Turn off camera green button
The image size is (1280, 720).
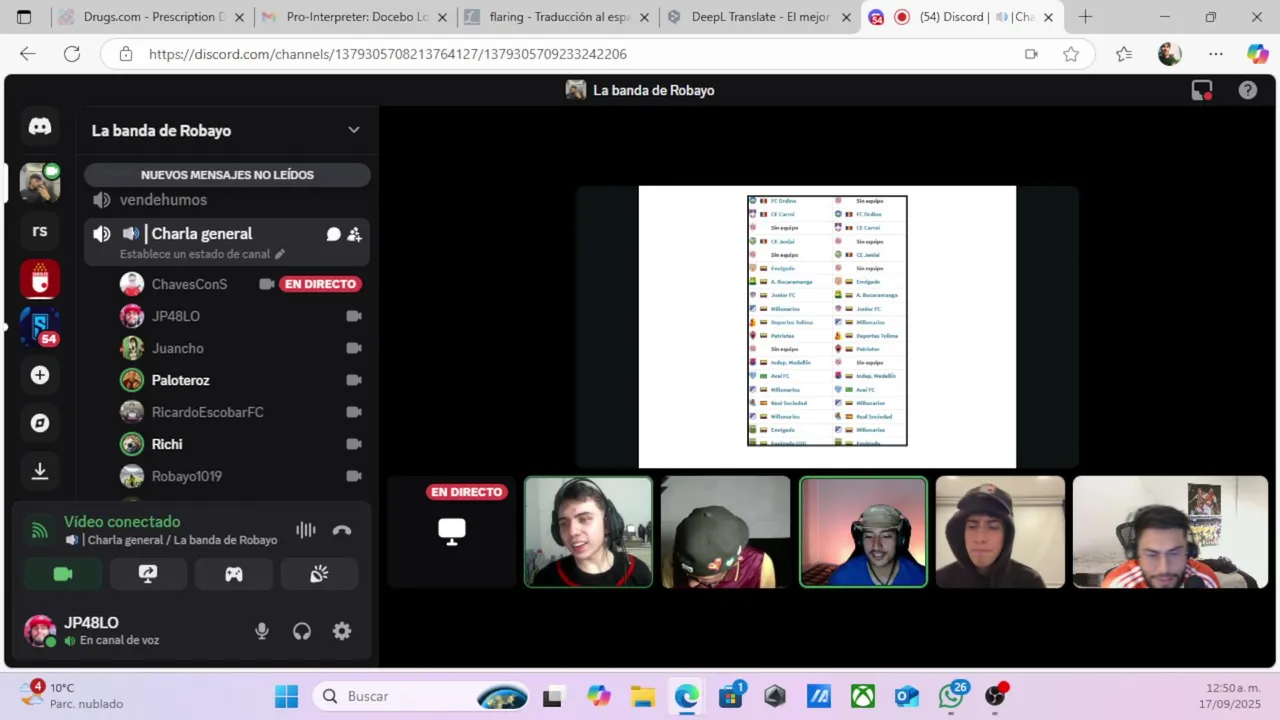tap(63, 574)
